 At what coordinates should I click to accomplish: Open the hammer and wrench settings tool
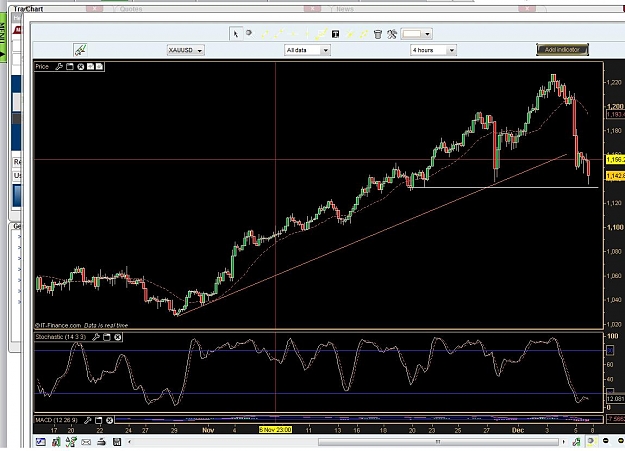[392, 34]
